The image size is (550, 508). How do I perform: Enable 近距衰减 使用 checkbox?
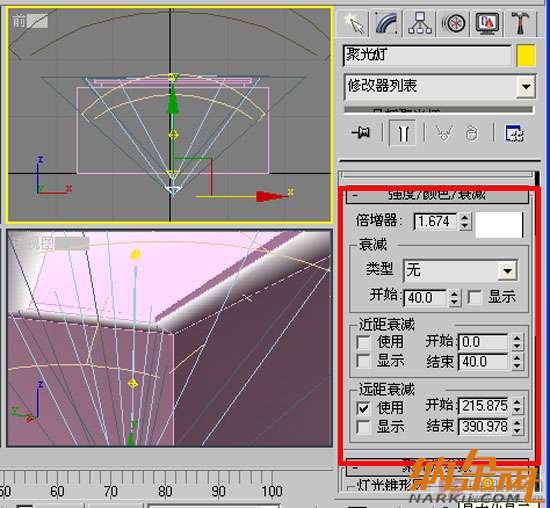(363, 342)
